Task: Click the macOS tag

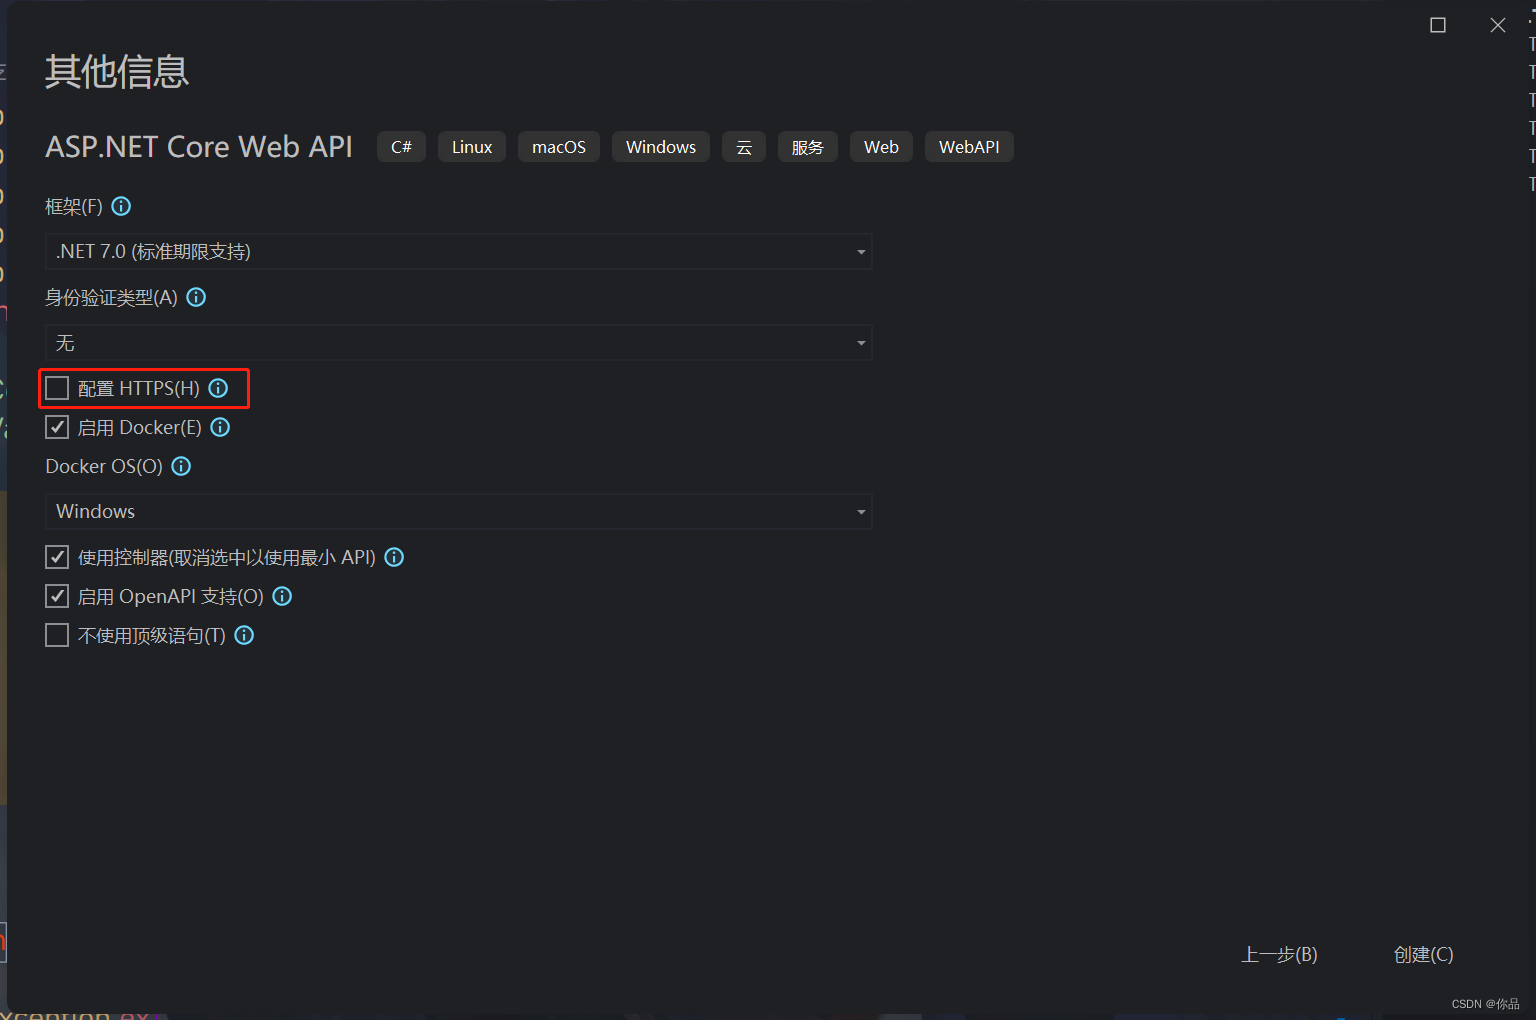Action: point(559,147)
